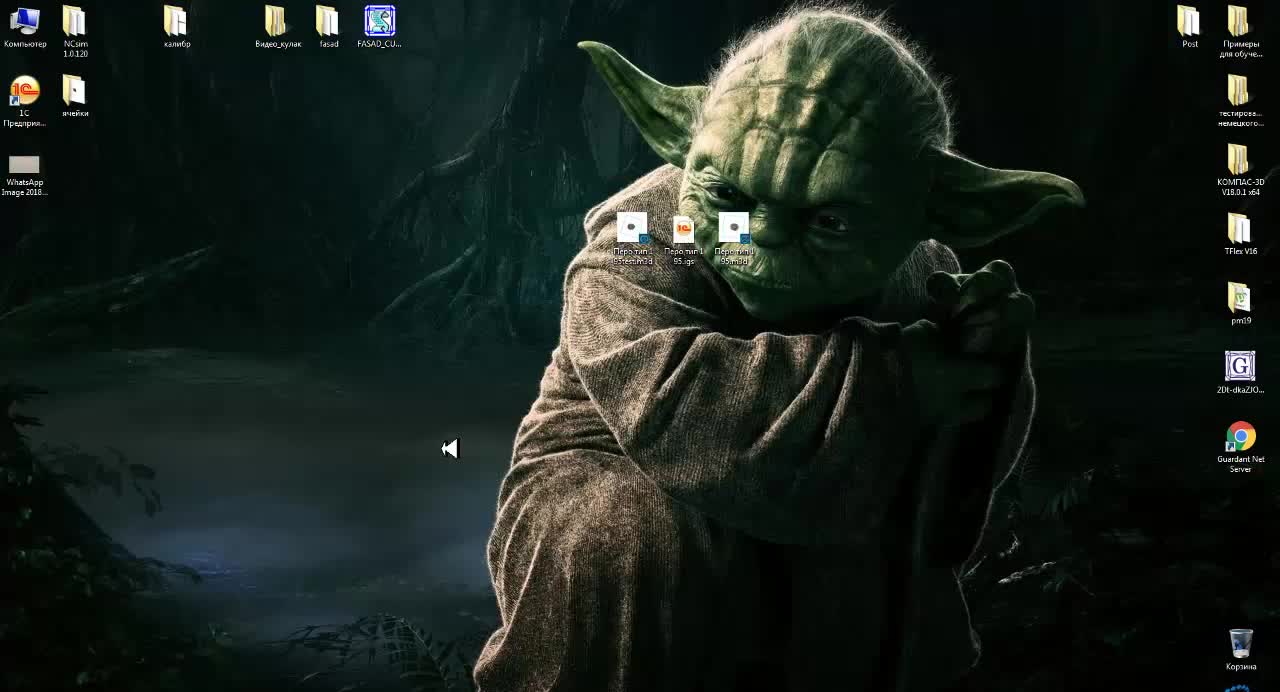Select the 2Dt-dkaZJO file icon
Image resolution: width=1280 pixels, height=692 pixels.
[x=1240, y=373]
